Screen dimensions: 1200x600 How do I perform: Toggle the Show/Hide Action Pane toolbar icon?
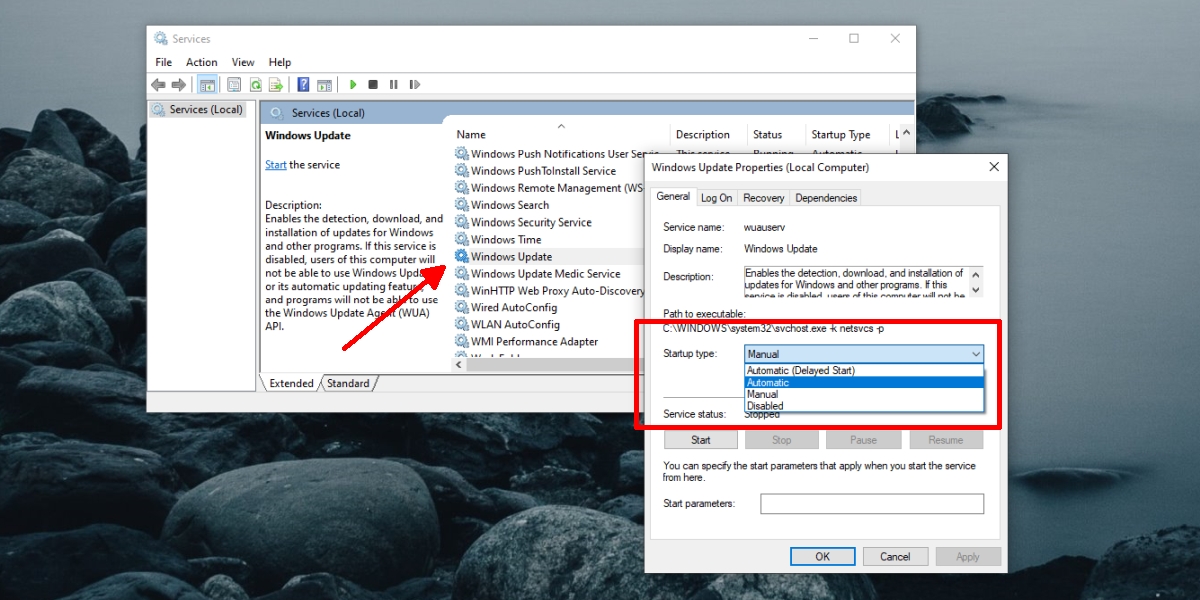[323, 85]
